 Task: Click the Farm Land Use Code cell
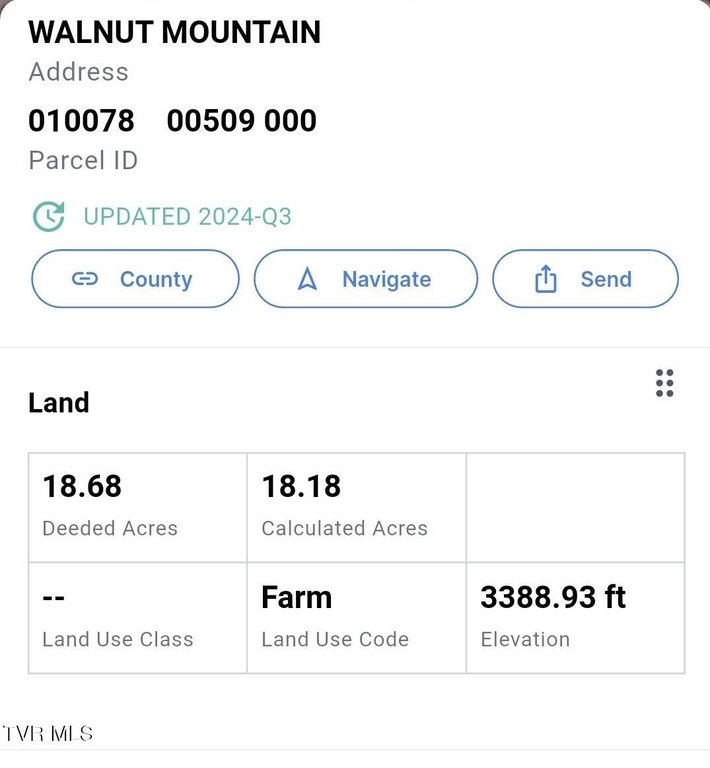(x=356, y=617)
